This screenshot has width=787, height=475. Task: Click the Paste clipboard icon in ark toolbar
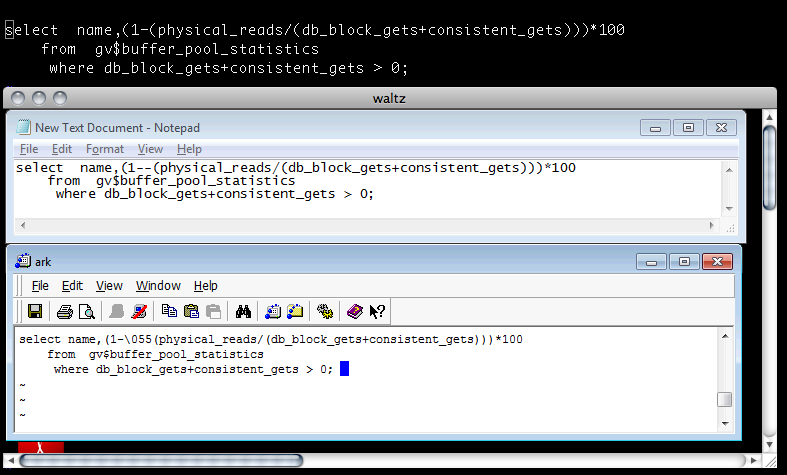tap(191, 311)
